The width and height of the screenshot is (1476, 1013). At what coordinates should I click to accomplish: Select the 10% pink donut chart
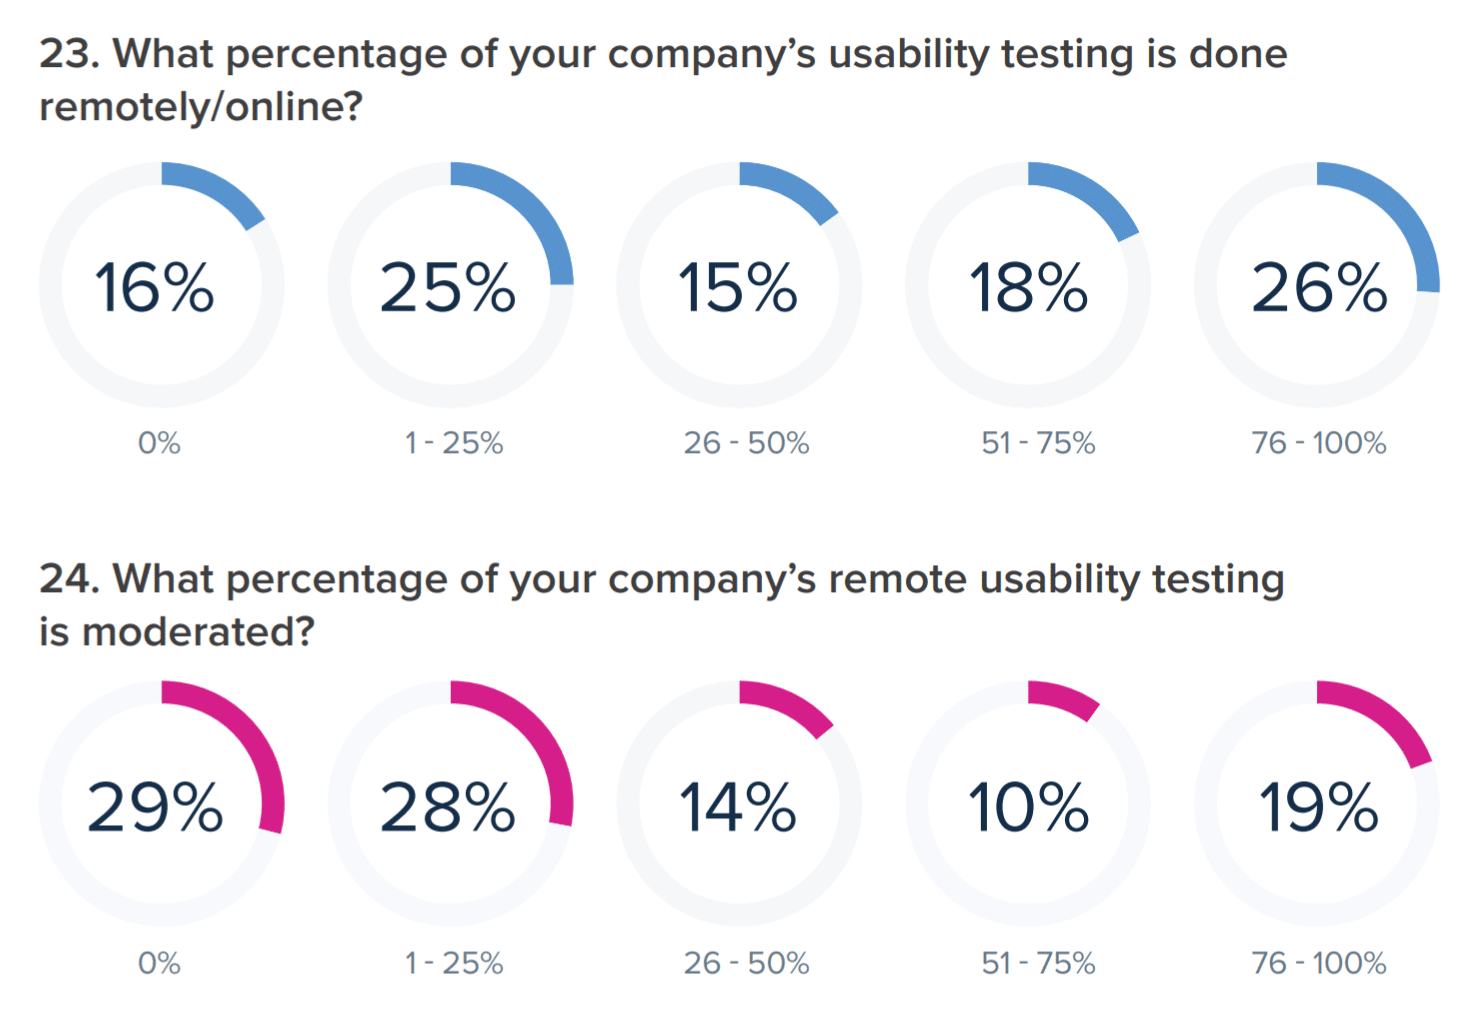1028,805
